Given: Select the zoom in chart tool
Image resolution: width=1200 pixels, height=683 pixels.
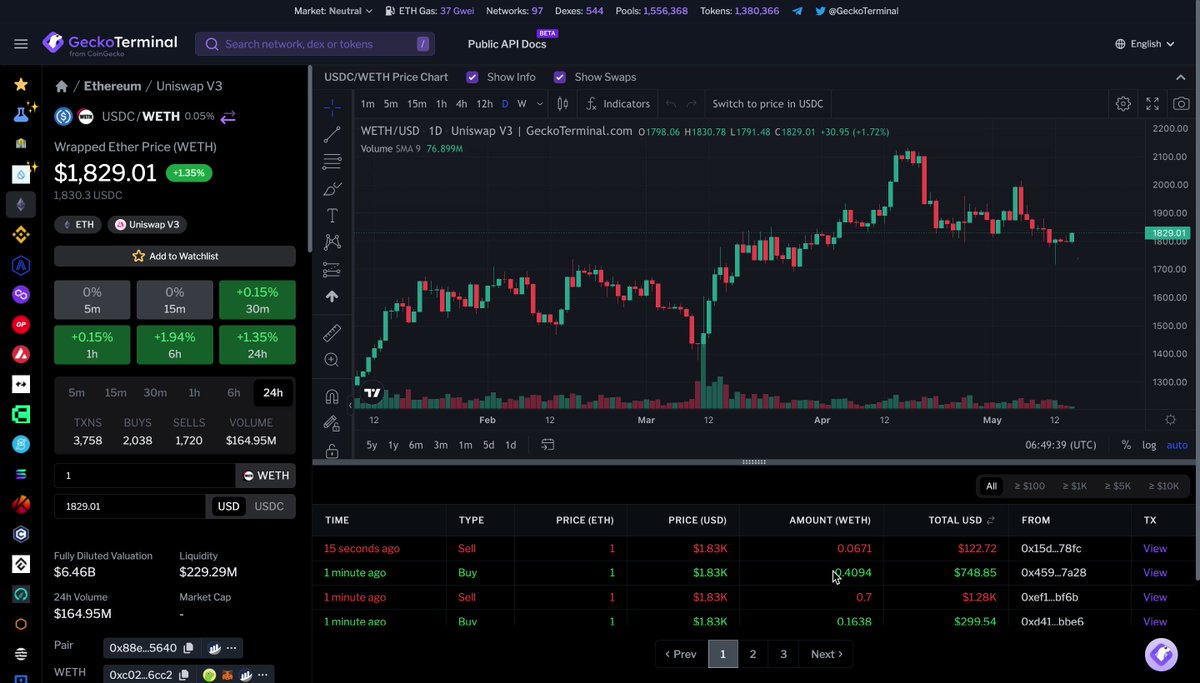Looking at the screenshot, I should (332, 360).
